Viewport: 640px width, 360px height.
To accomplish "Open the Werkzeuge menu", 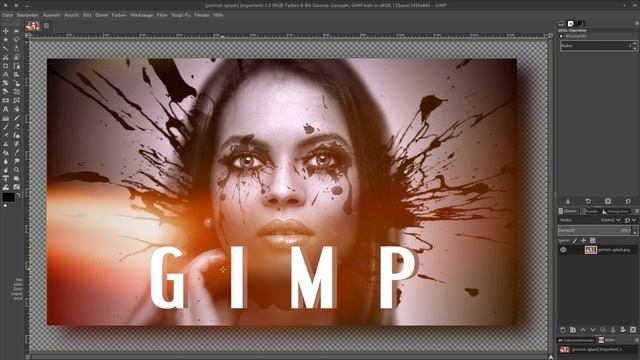I will tap(141, 15).
